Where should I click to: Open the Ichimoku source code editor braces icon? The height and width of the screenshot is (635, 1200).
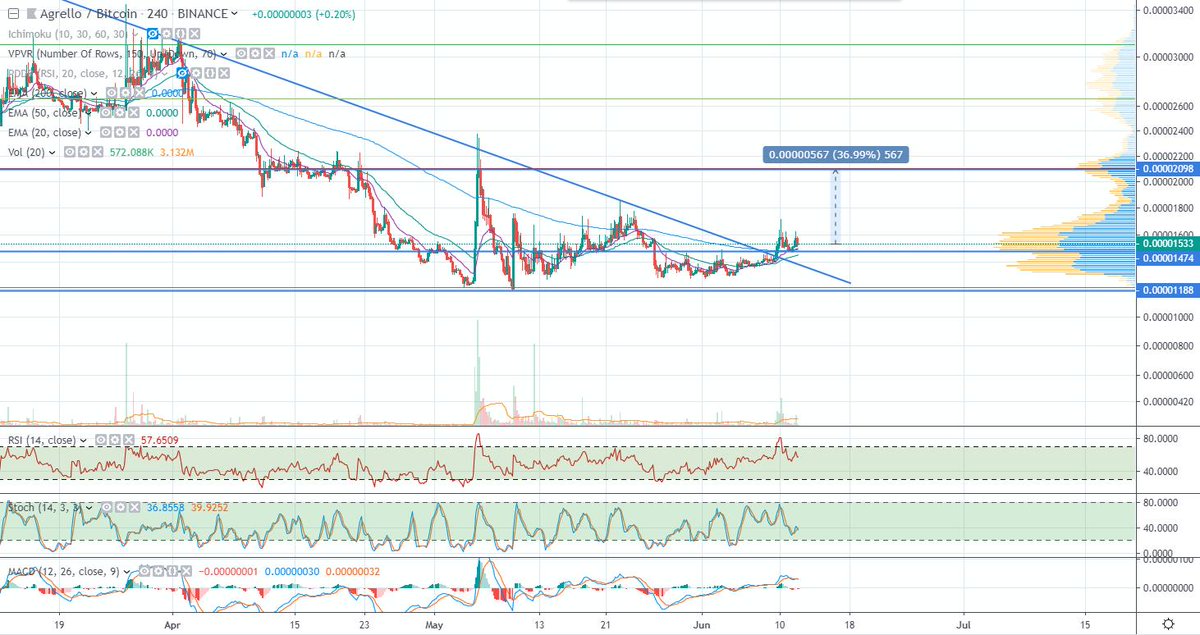point(180,34)
